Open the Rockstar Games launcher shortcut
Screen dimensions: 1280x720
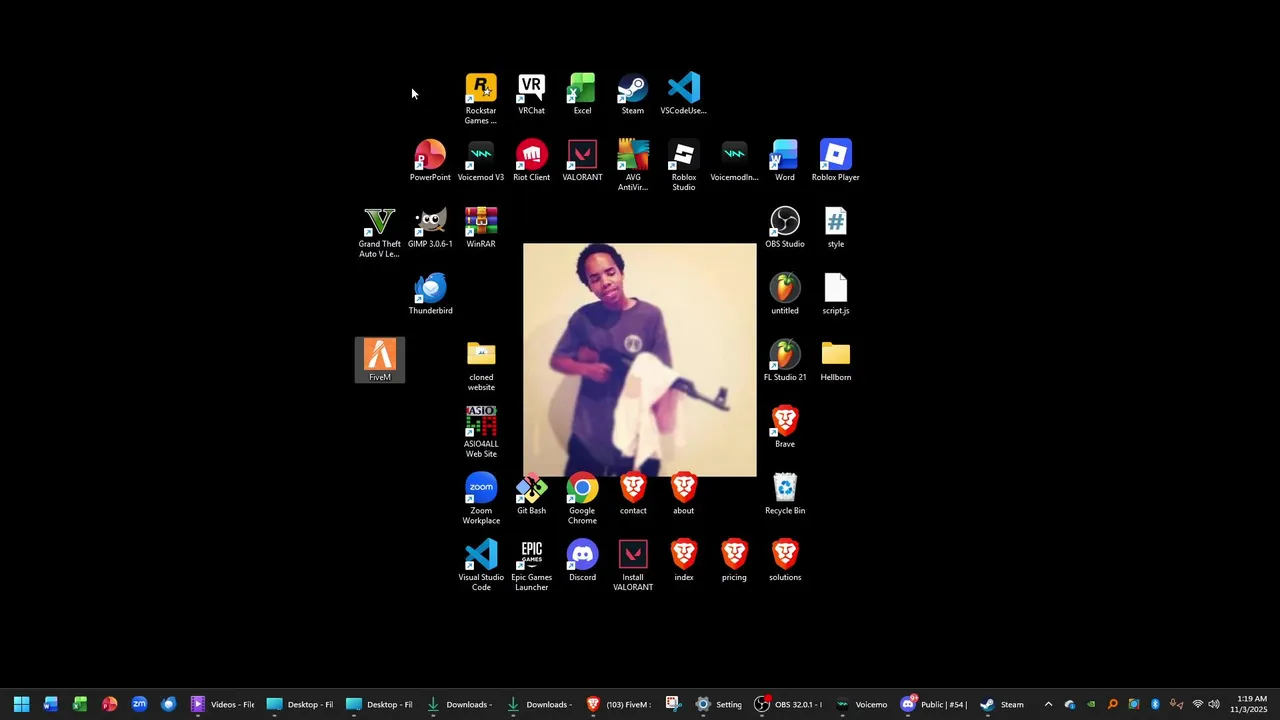pyautogui.click(x=481, y=98)
